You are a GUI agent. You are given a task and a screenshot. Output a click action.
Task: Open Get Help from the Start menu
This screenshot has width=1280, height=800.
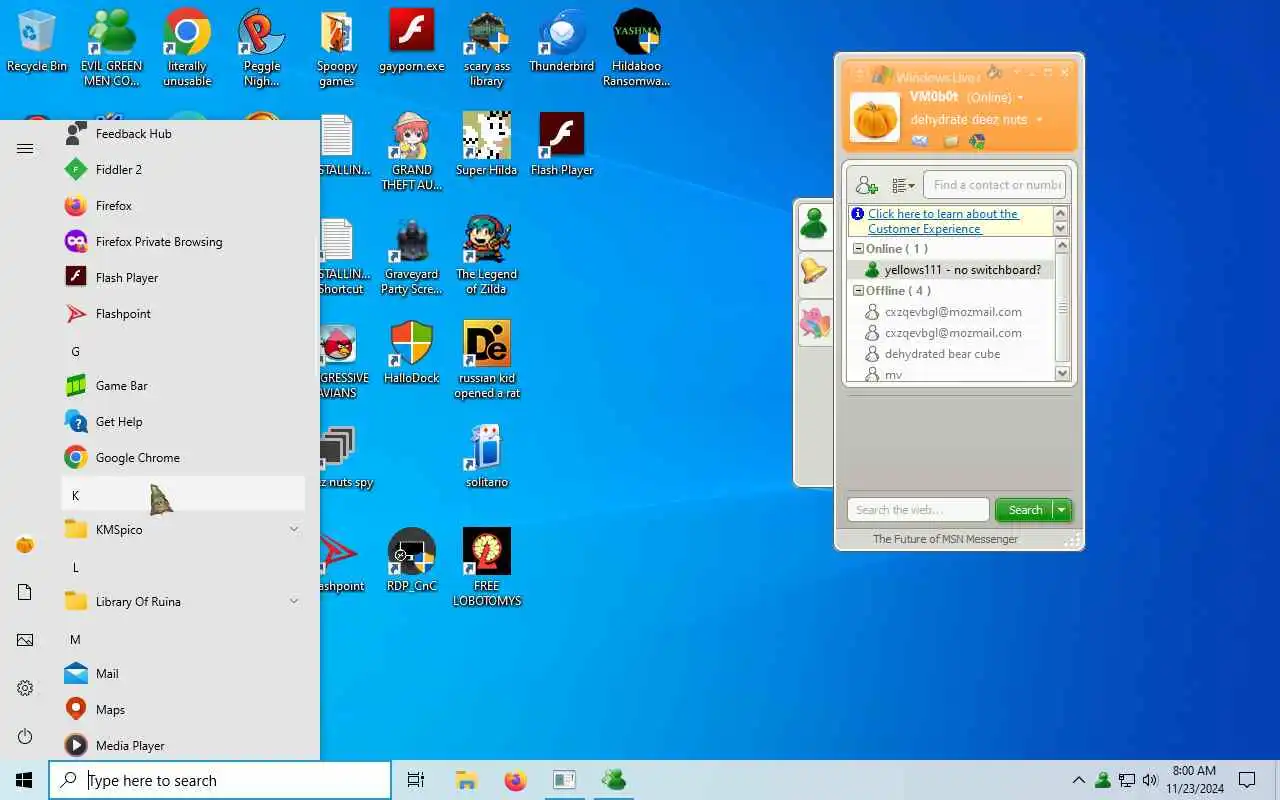point(183,422)
